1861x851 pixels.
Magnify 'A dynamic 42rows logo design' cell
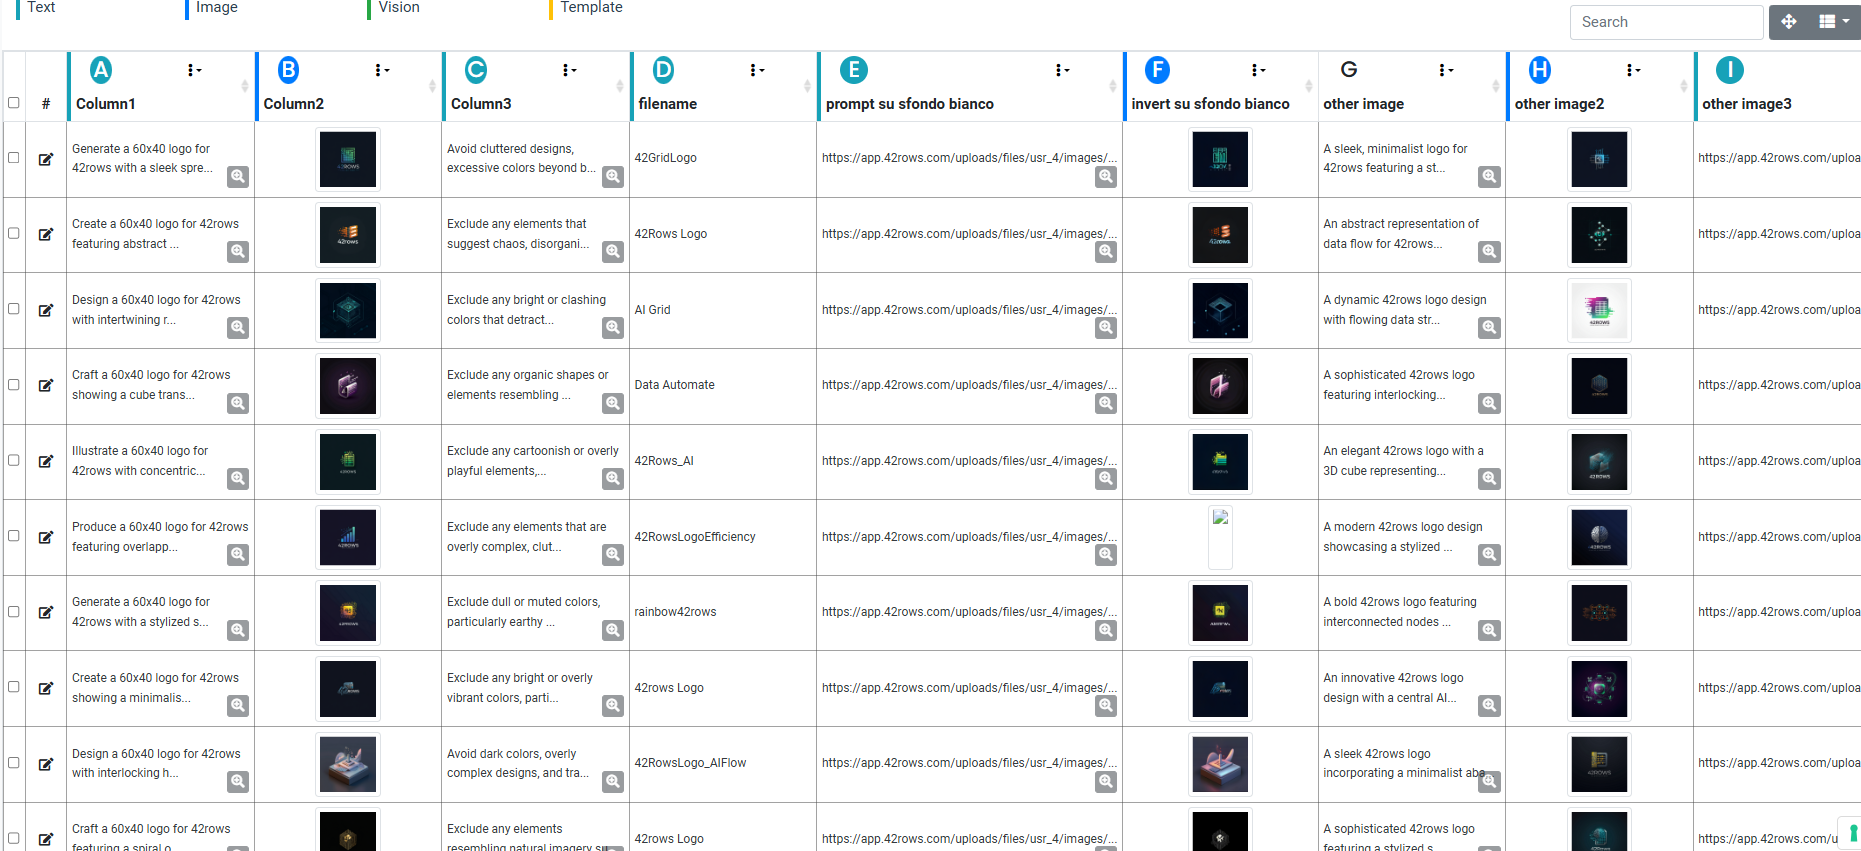tap(1490, 327)
